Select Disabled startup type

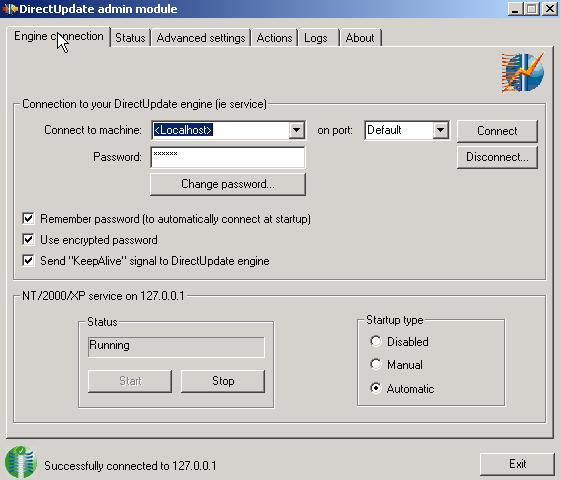click(x=376, y=341)
